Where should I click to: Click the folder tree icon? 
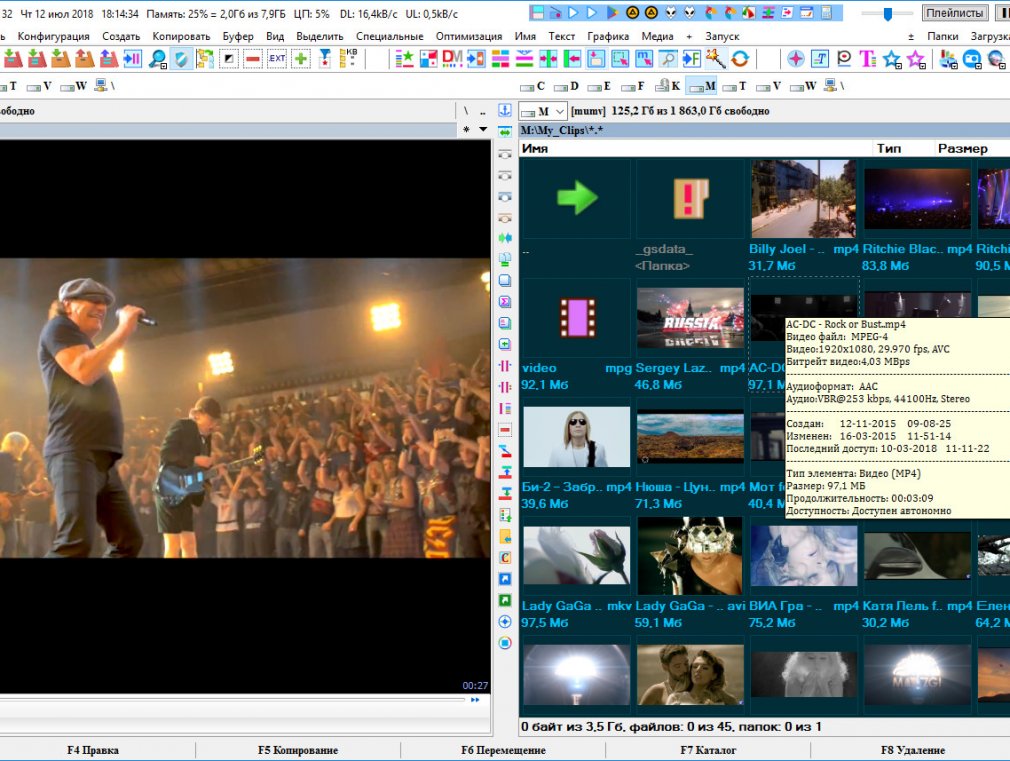click(205, 59)
